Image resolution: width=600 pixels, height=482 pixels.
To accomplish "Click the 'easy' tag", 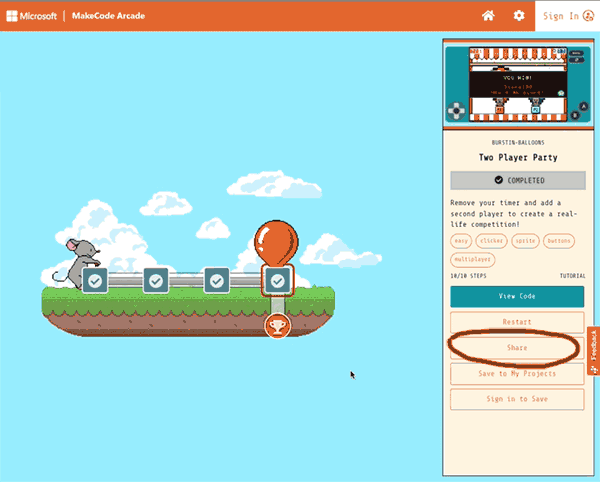I will coord(461,241).
